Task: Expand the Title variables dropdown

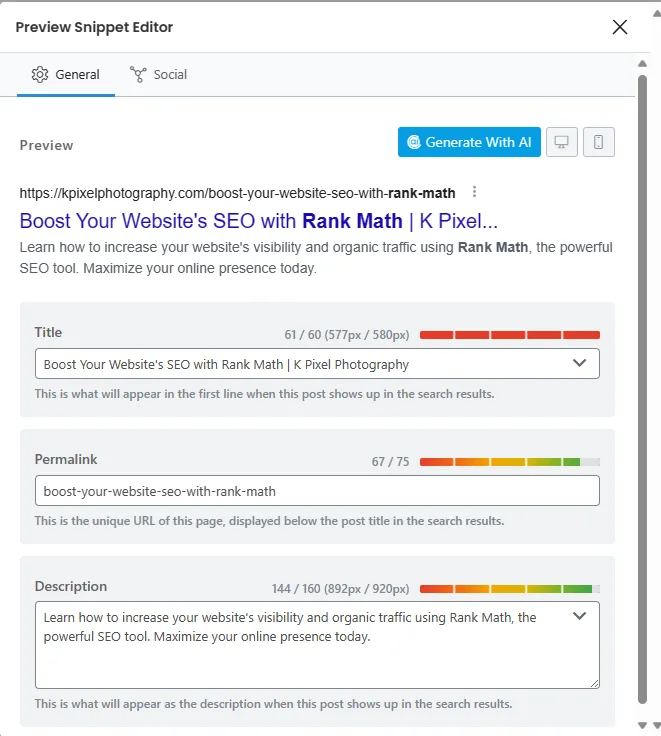Action: (x=579, y=363)
